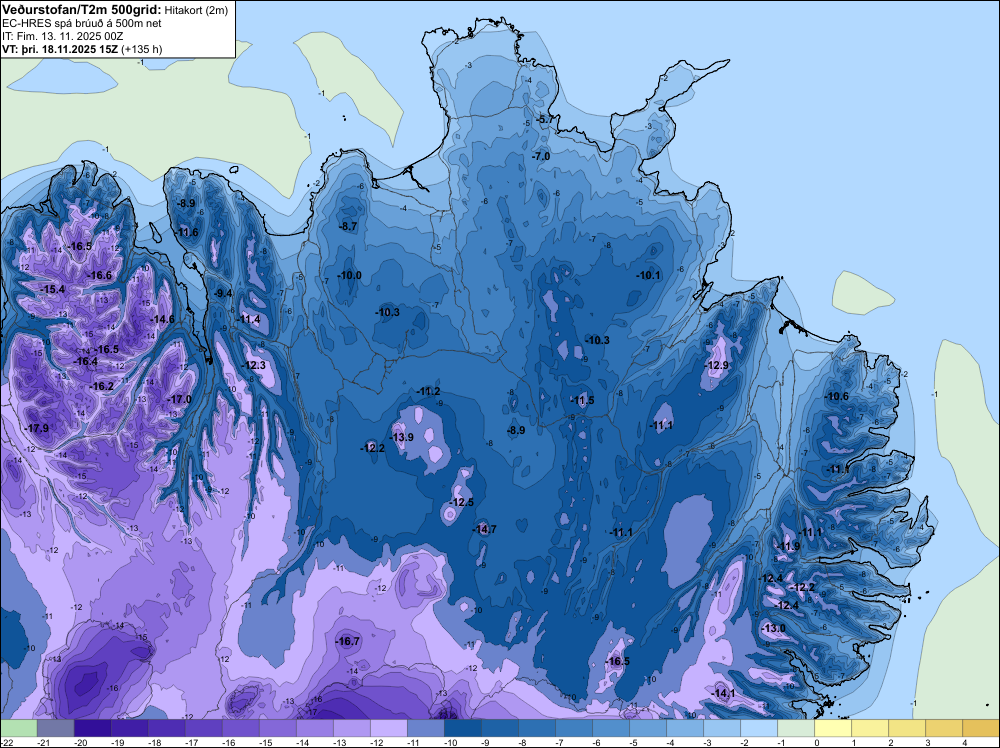Pick the -5 legend color swatch
1000x748 pixels.
point(647,728)
